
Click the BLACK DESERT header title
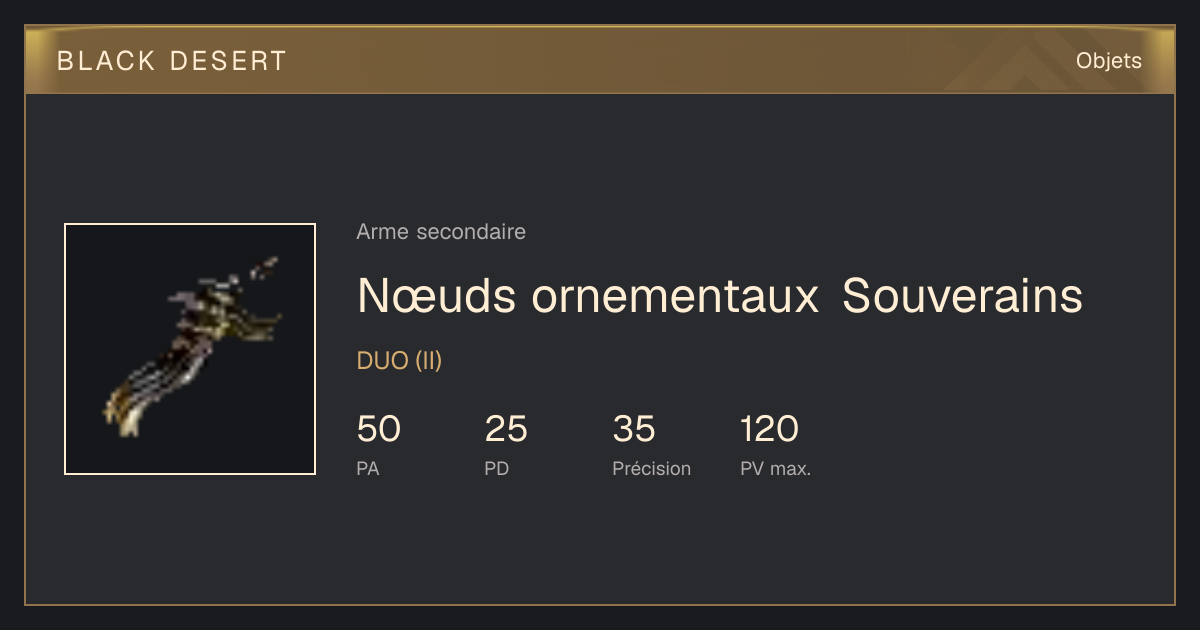172,61
